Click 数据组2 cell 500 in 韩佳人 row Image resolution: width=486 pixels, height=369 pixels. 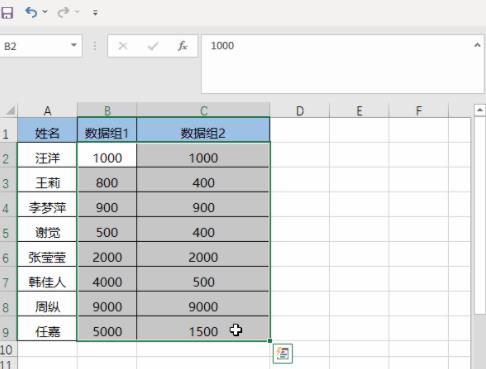click(x=203, y=279)
